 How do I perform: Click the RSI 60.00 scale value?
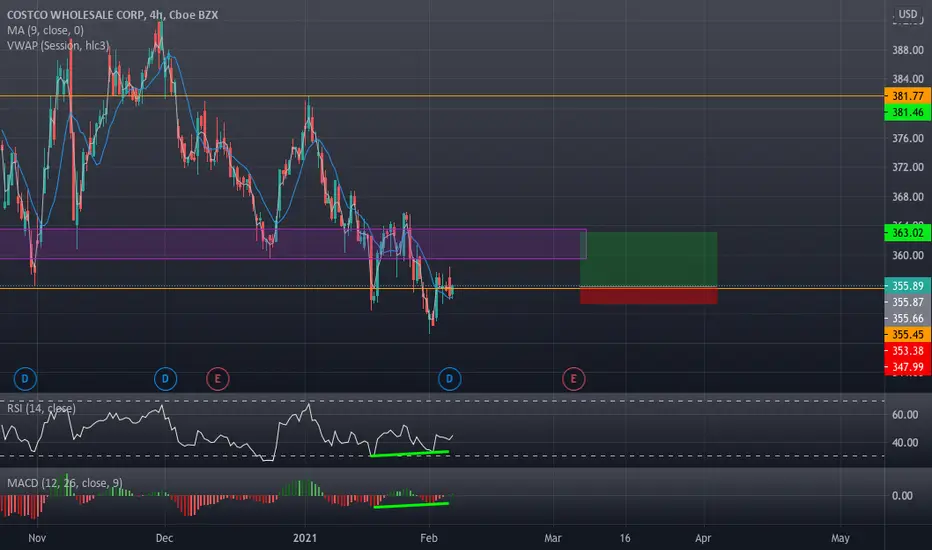coord(905,414)
